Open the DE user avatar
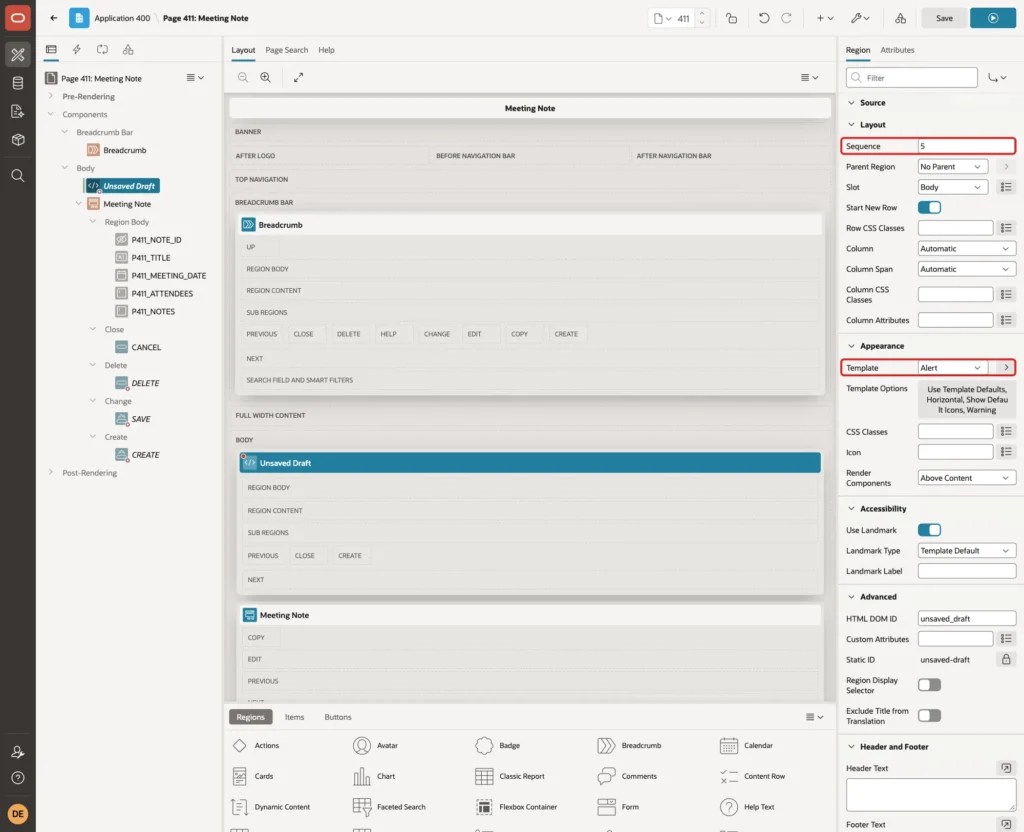Image resolution: width=1024 pixels, height=832 pixels. [x=18, y=814]
